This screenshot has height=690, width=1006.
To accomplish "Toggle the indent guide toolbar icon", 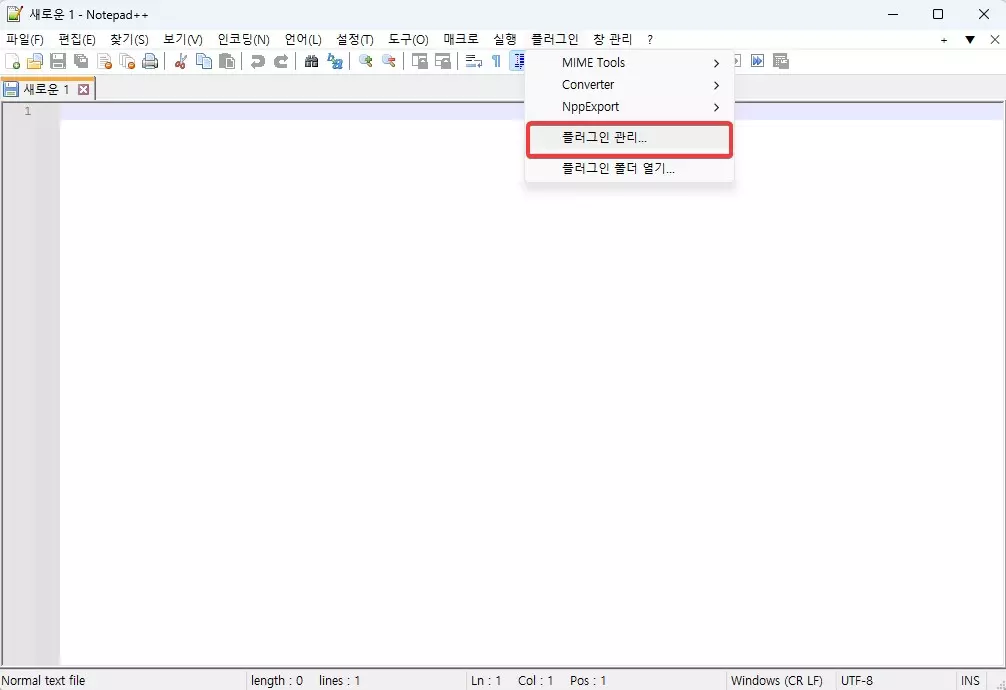I will (x=518, y=62).
